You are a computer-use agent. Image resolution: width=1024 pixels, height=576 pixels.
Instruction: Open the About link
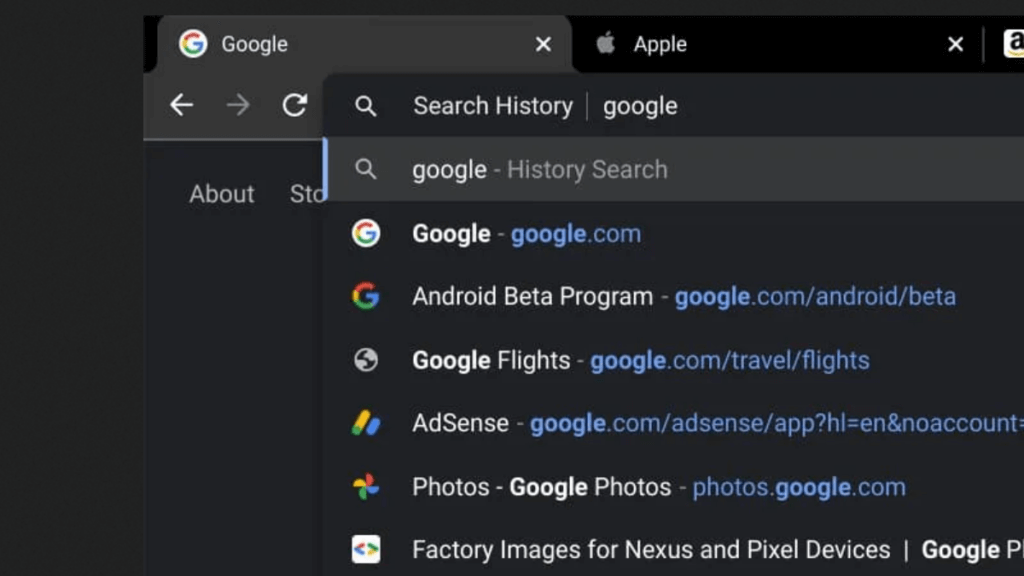(221, 194)
